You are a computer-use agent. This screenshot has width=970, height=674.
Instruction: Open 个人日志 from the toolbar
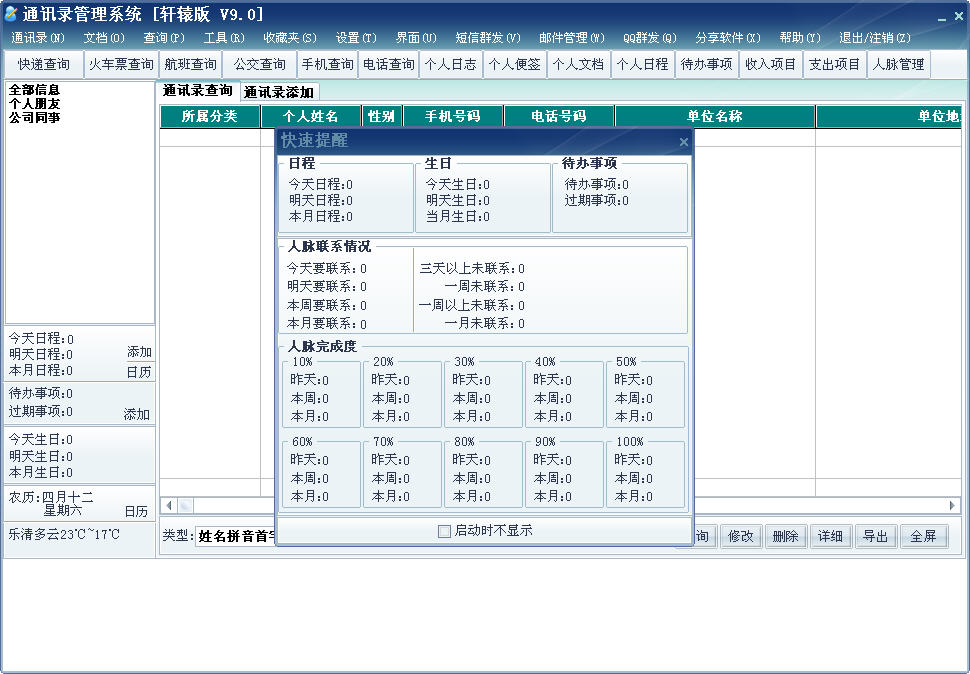pos(450,64)
